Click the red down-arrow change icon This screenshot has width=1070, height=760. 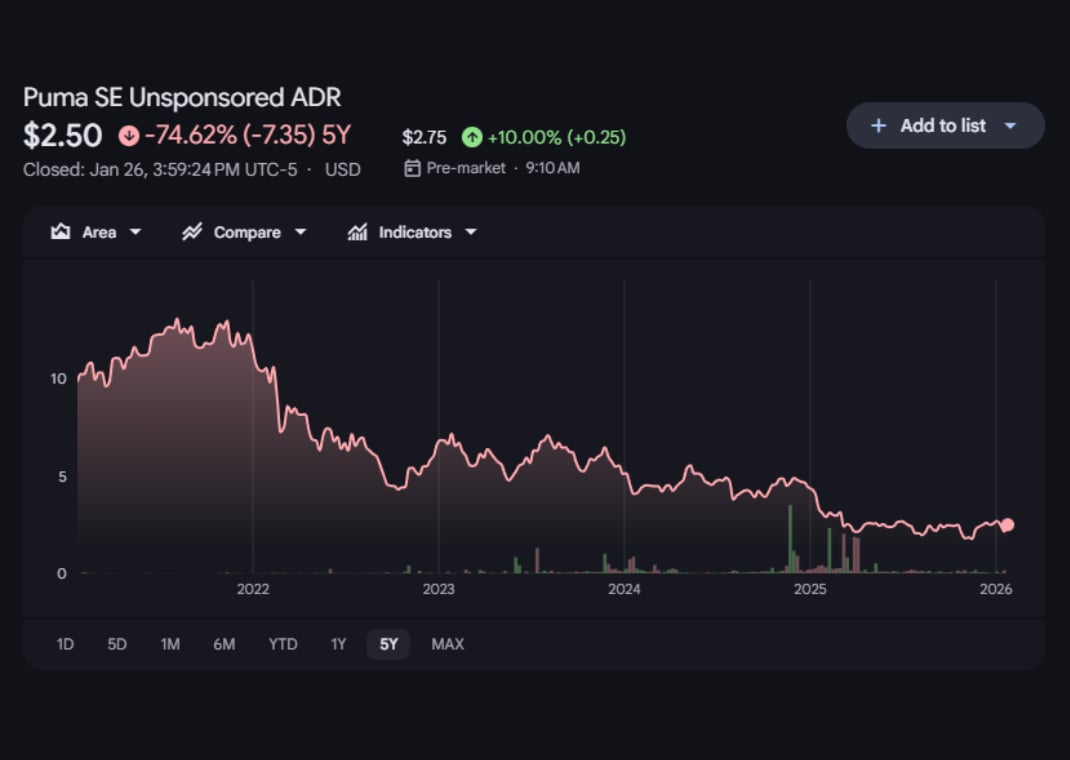pos(128,135)
